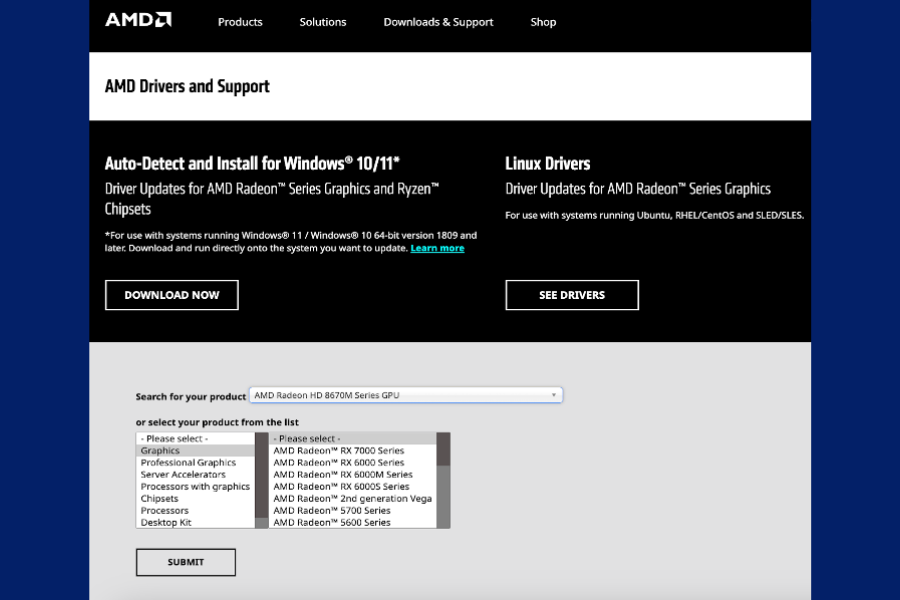Click the See Drivers button
This screenshot has height=600, width=900.
pyautogui.click(x=571, y=295)
